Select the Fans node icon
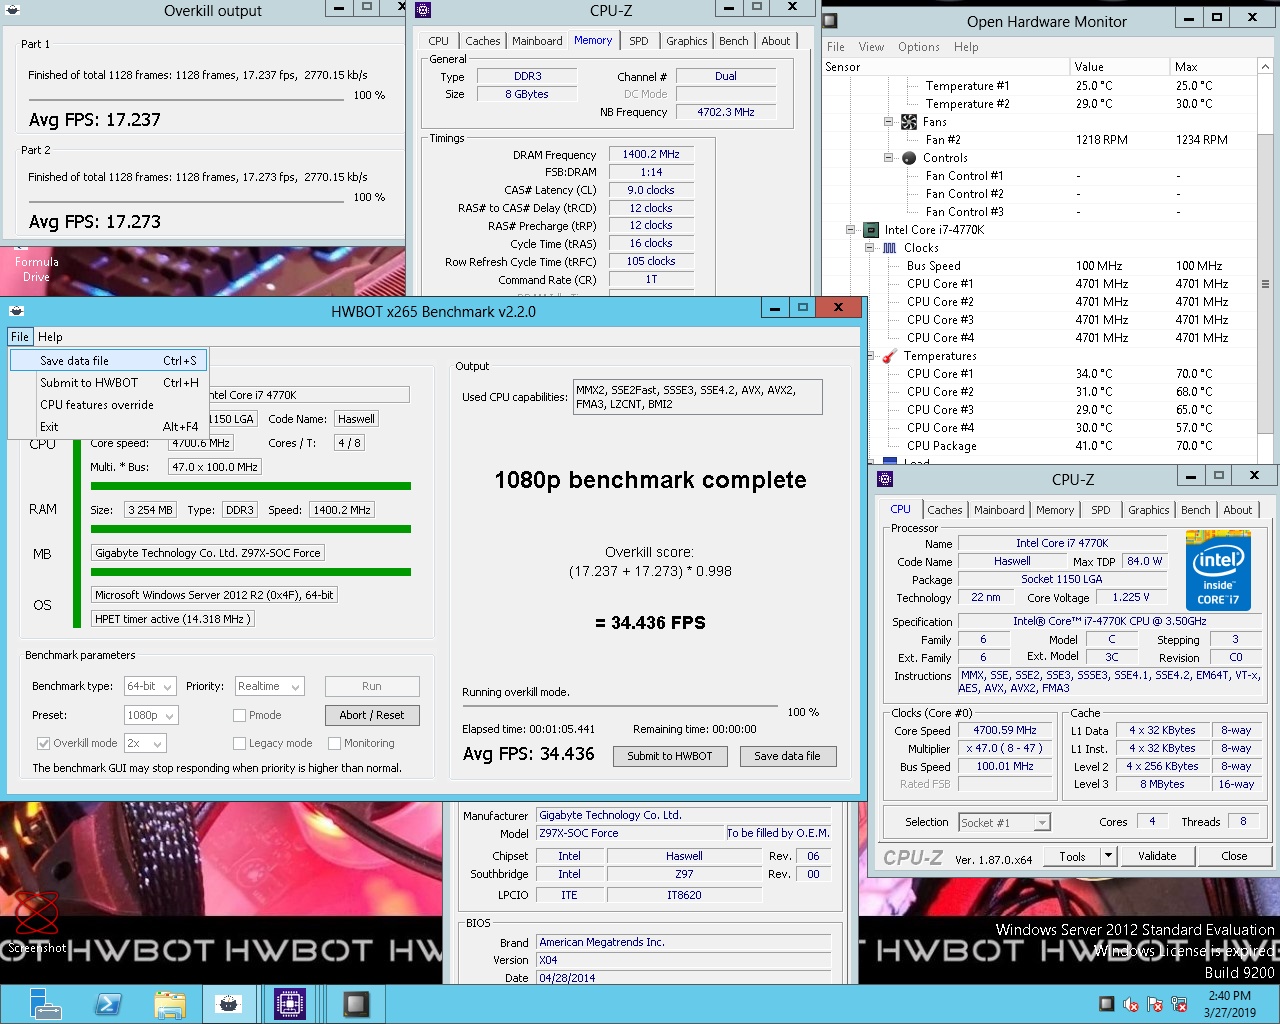 click(909, 122)
